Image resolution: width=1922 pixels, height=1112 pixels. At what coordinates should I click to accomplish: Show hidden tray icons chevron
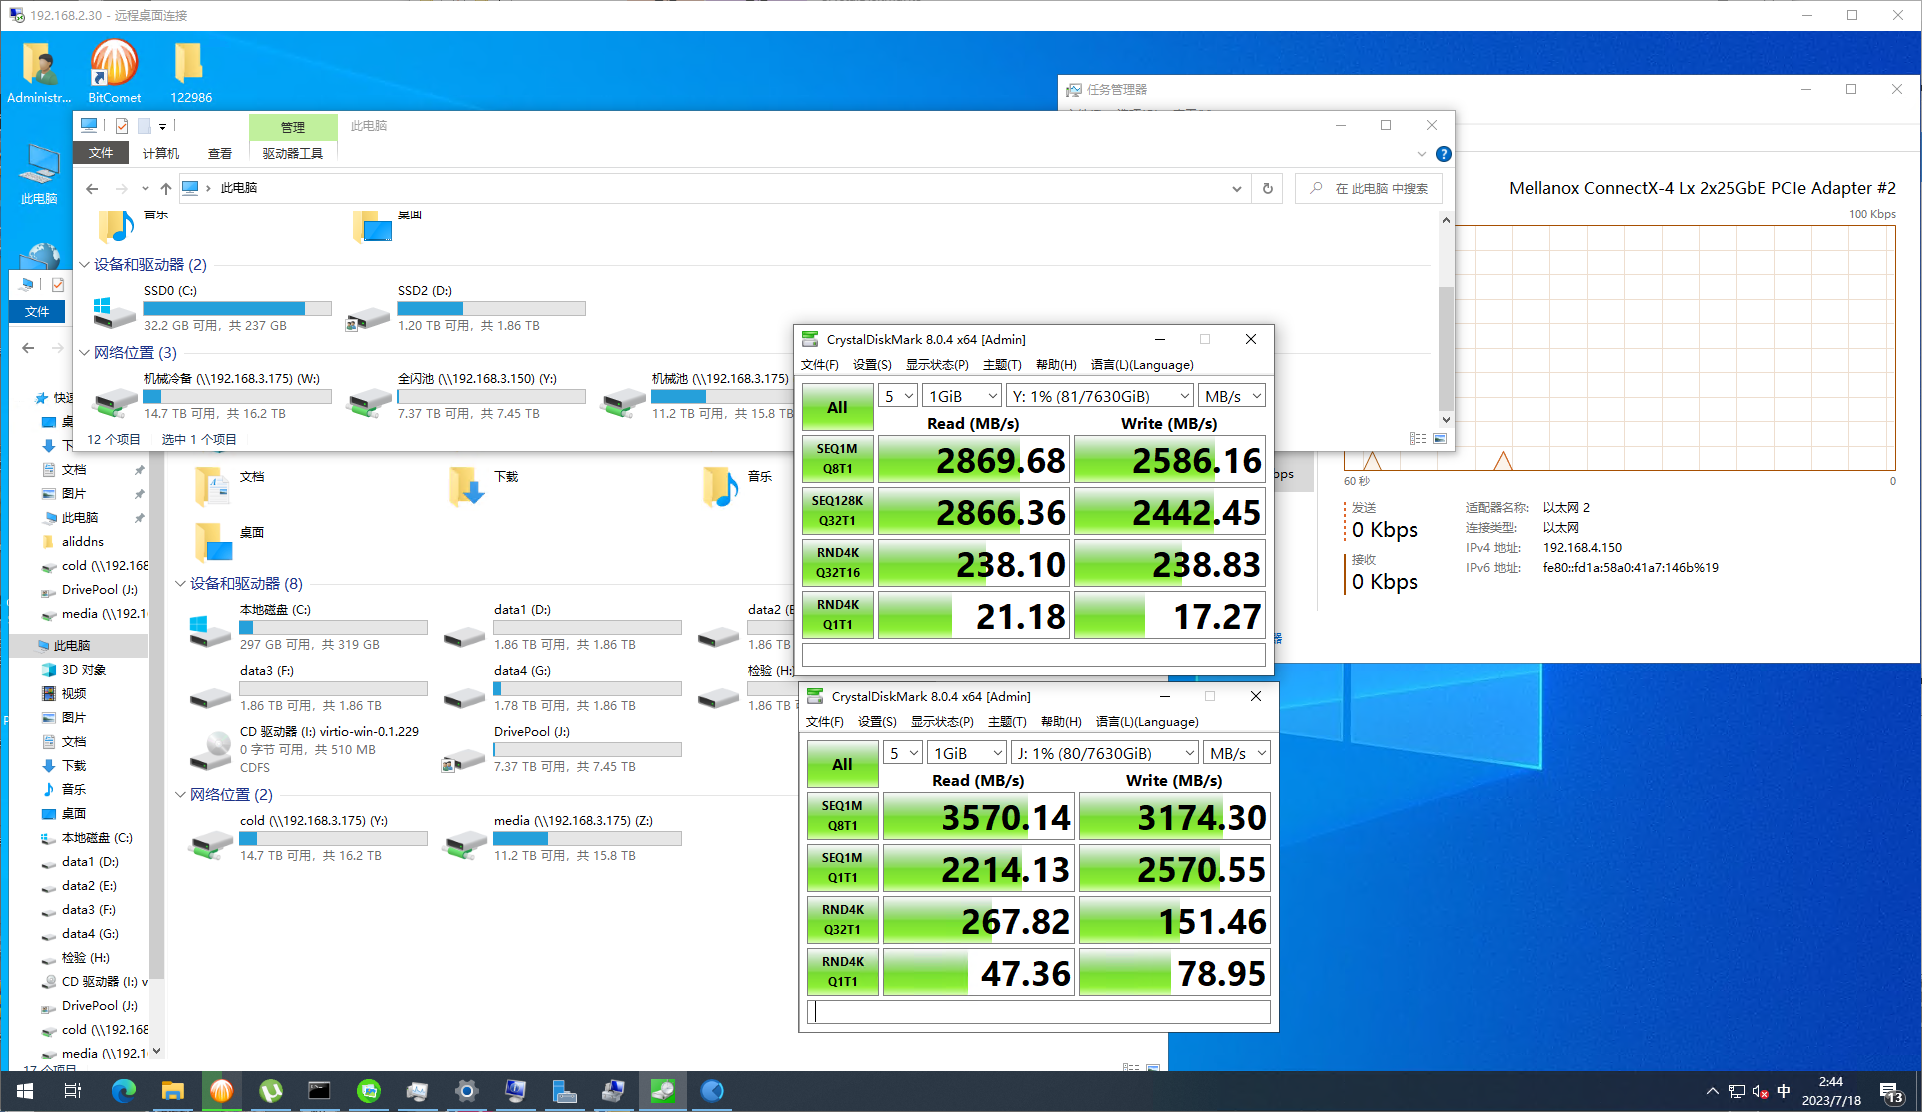point(1712,1091)
